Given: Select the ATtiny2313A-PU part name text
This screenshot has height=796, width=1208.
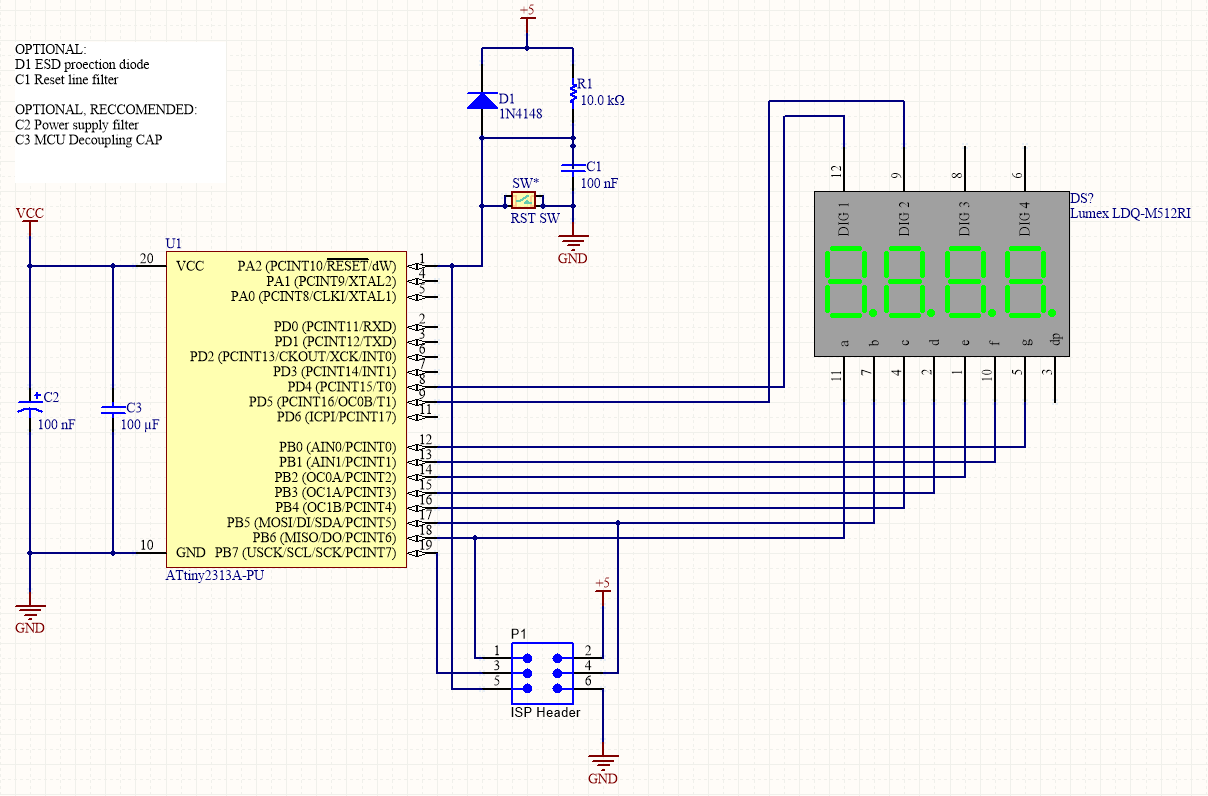Looking at the screenshot, I should coord(213,575).
